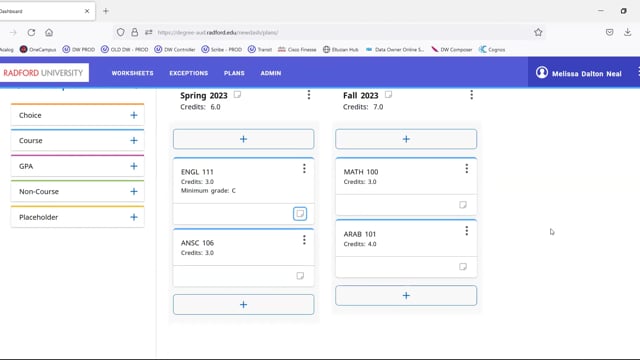Save page to Pocket
Viewport: 640px width, 360px height.
pos(609,32)
